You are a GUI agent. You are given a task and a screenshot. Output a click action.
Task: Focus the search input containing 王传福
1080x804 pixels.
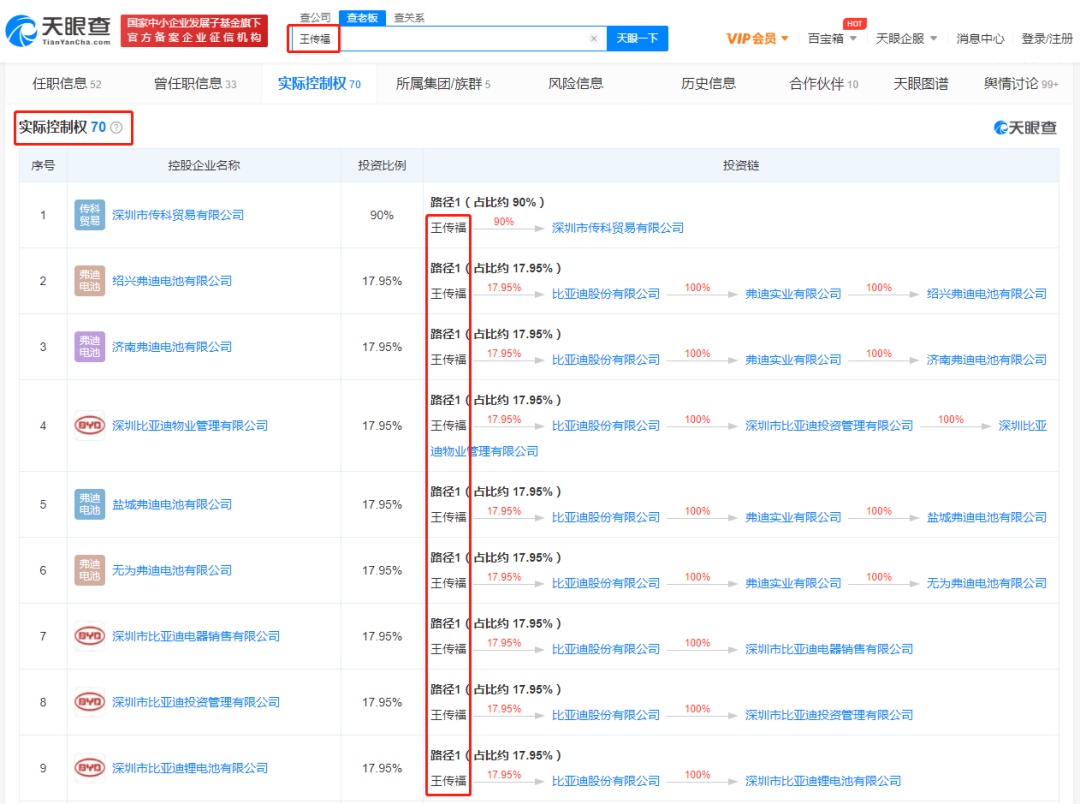[448, 39]
